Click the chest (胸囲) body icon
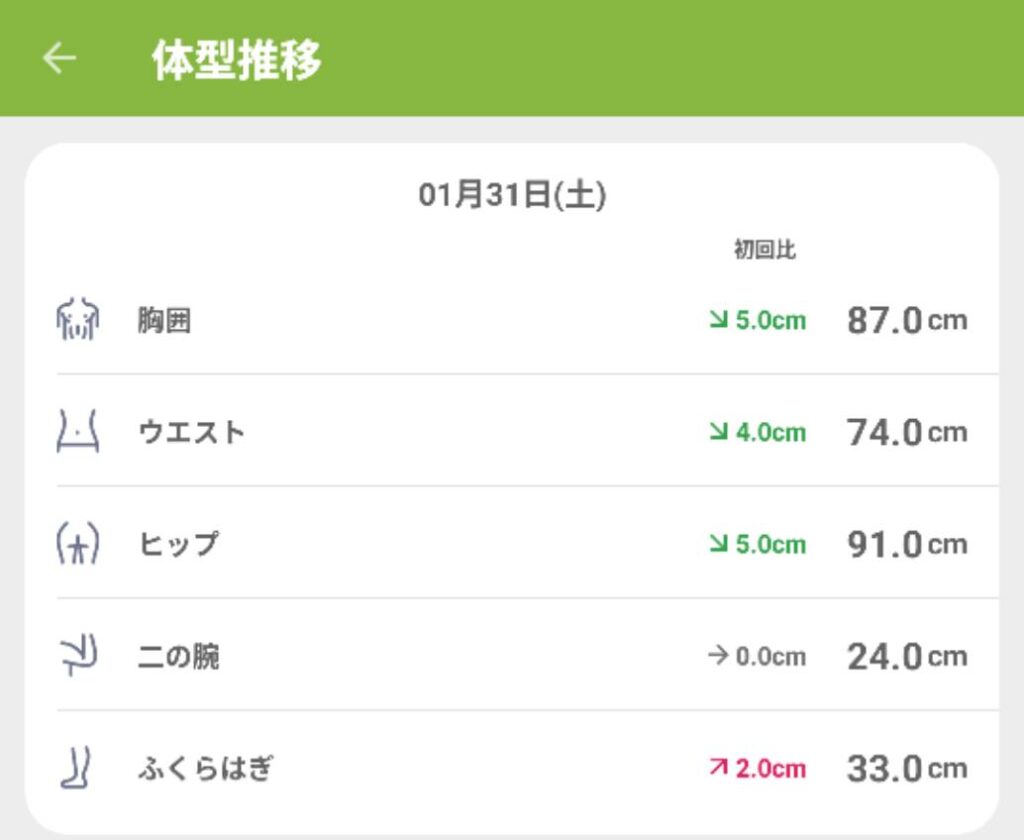This screenshot has width=1024, height=840. pos(77,320)
